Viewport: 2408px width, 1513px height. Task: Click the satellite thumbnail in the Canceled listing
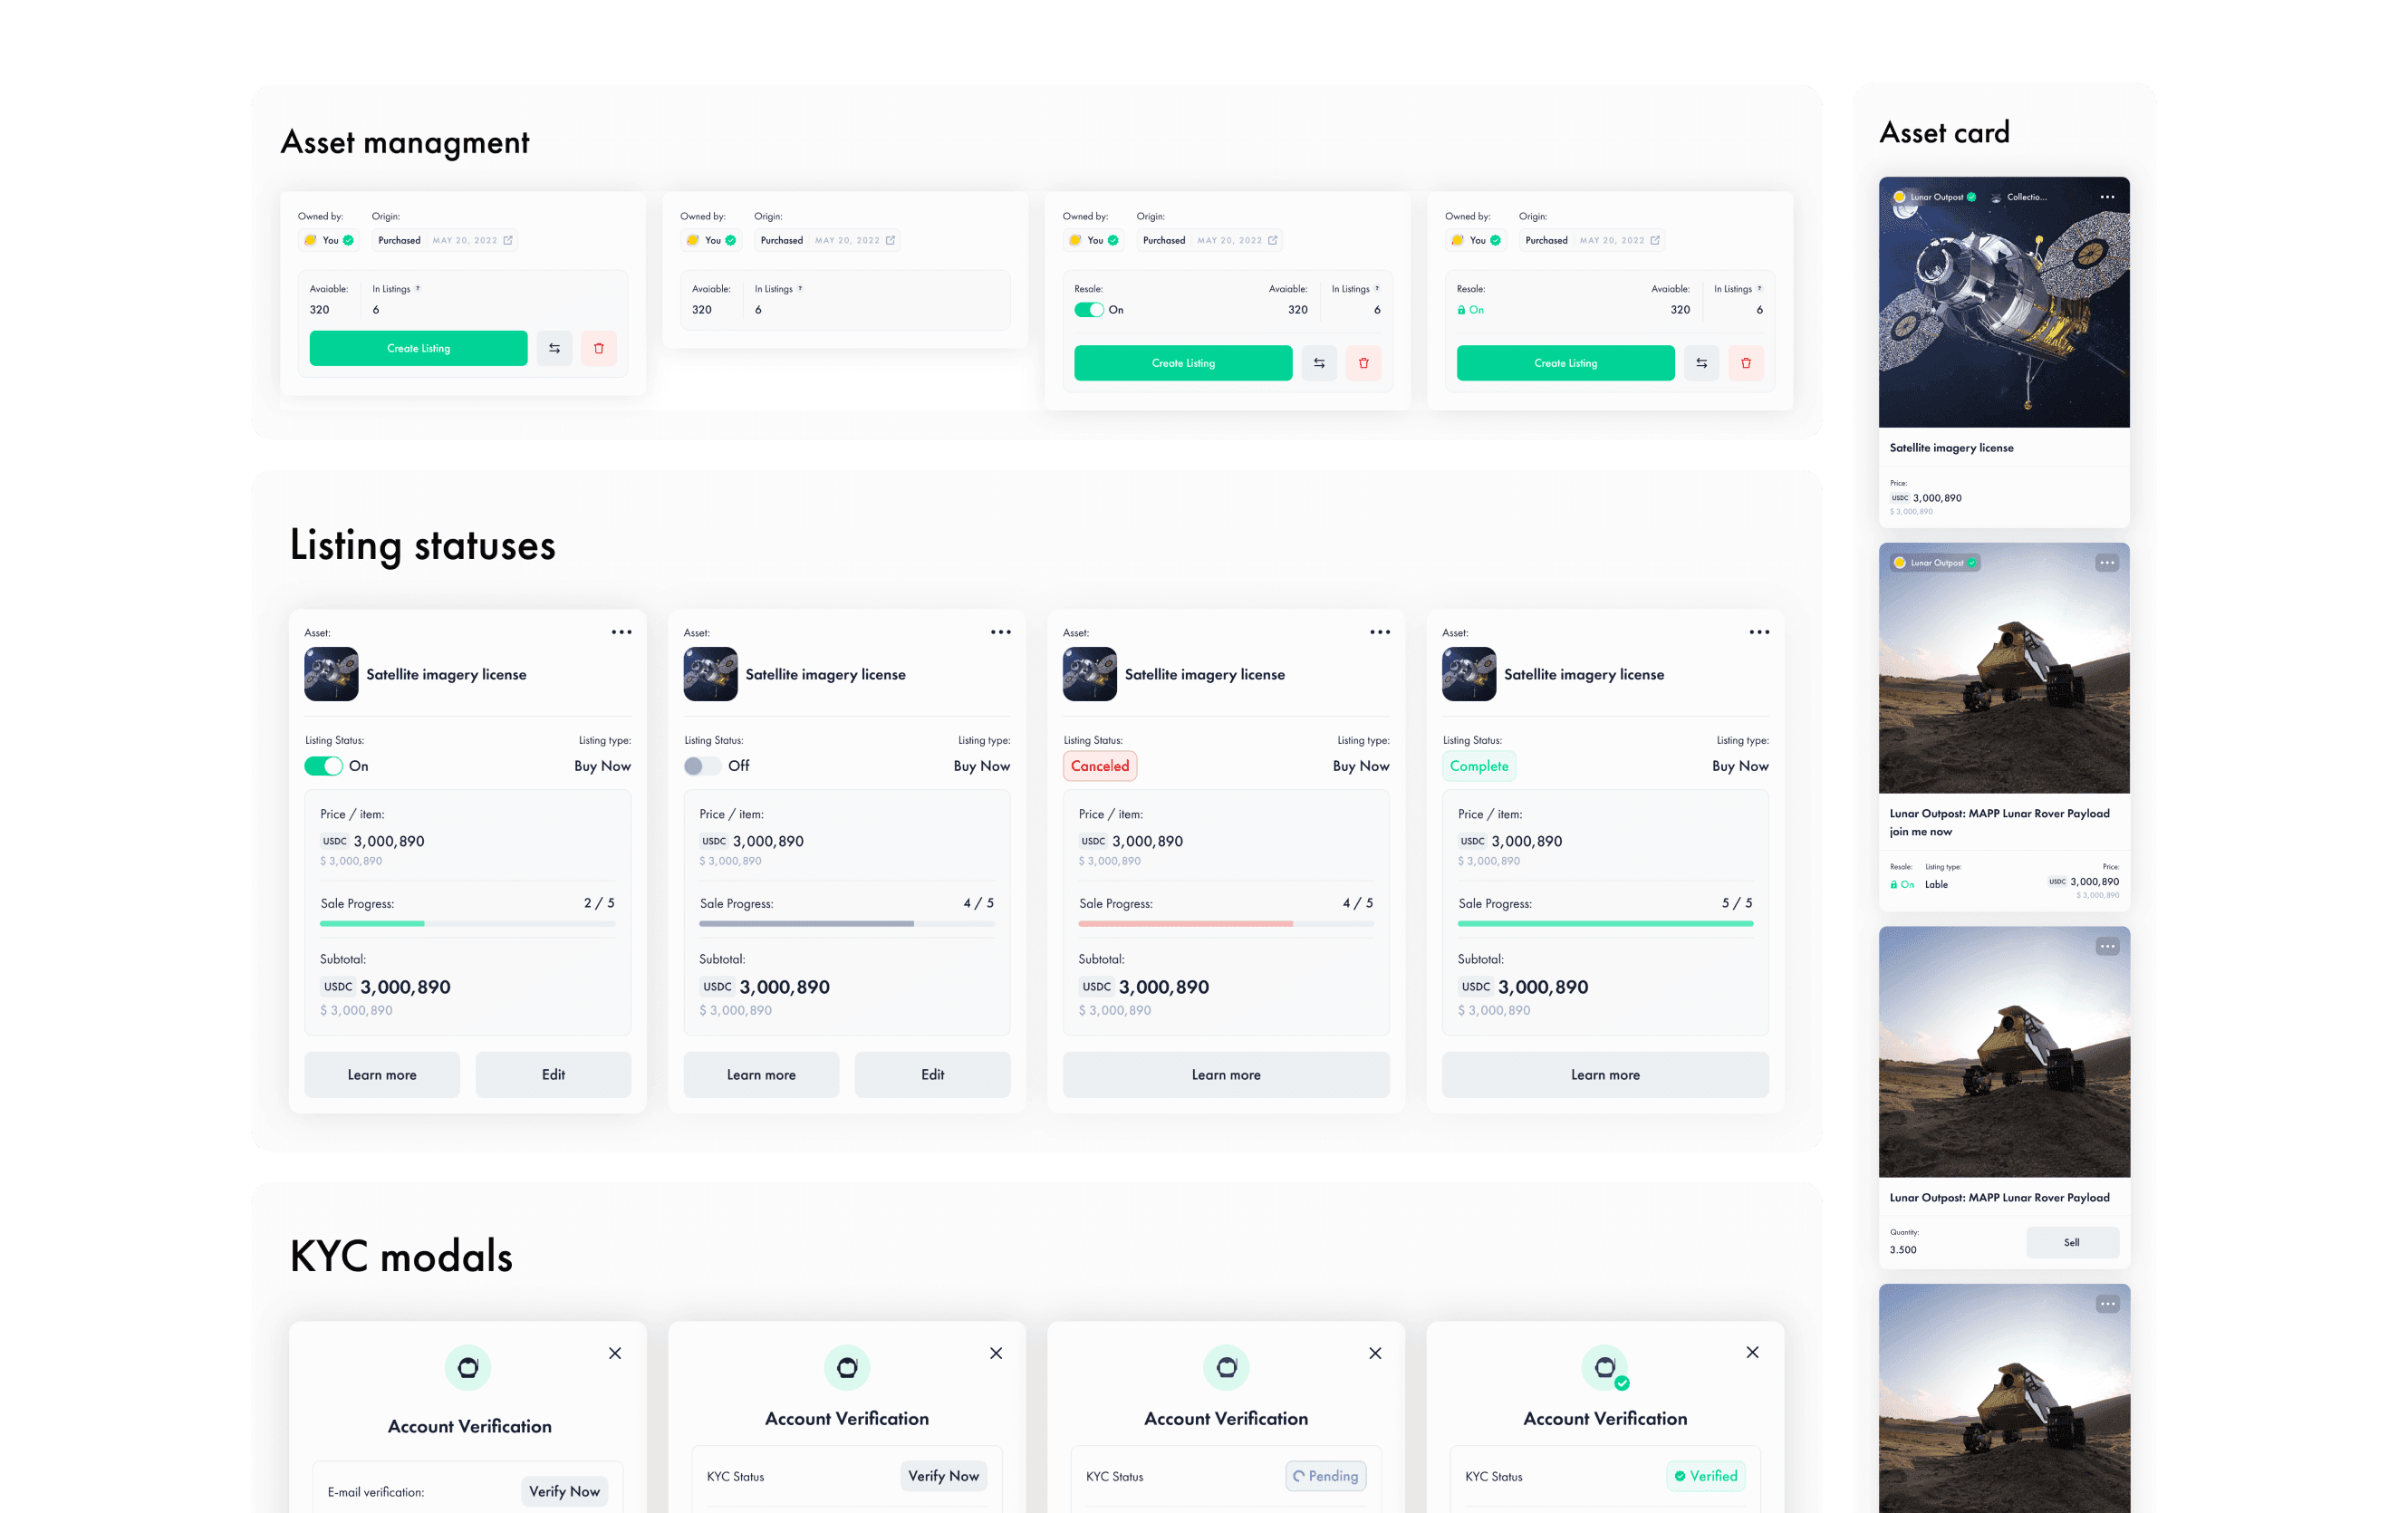pyautogui.click(x=1089, y=674)
